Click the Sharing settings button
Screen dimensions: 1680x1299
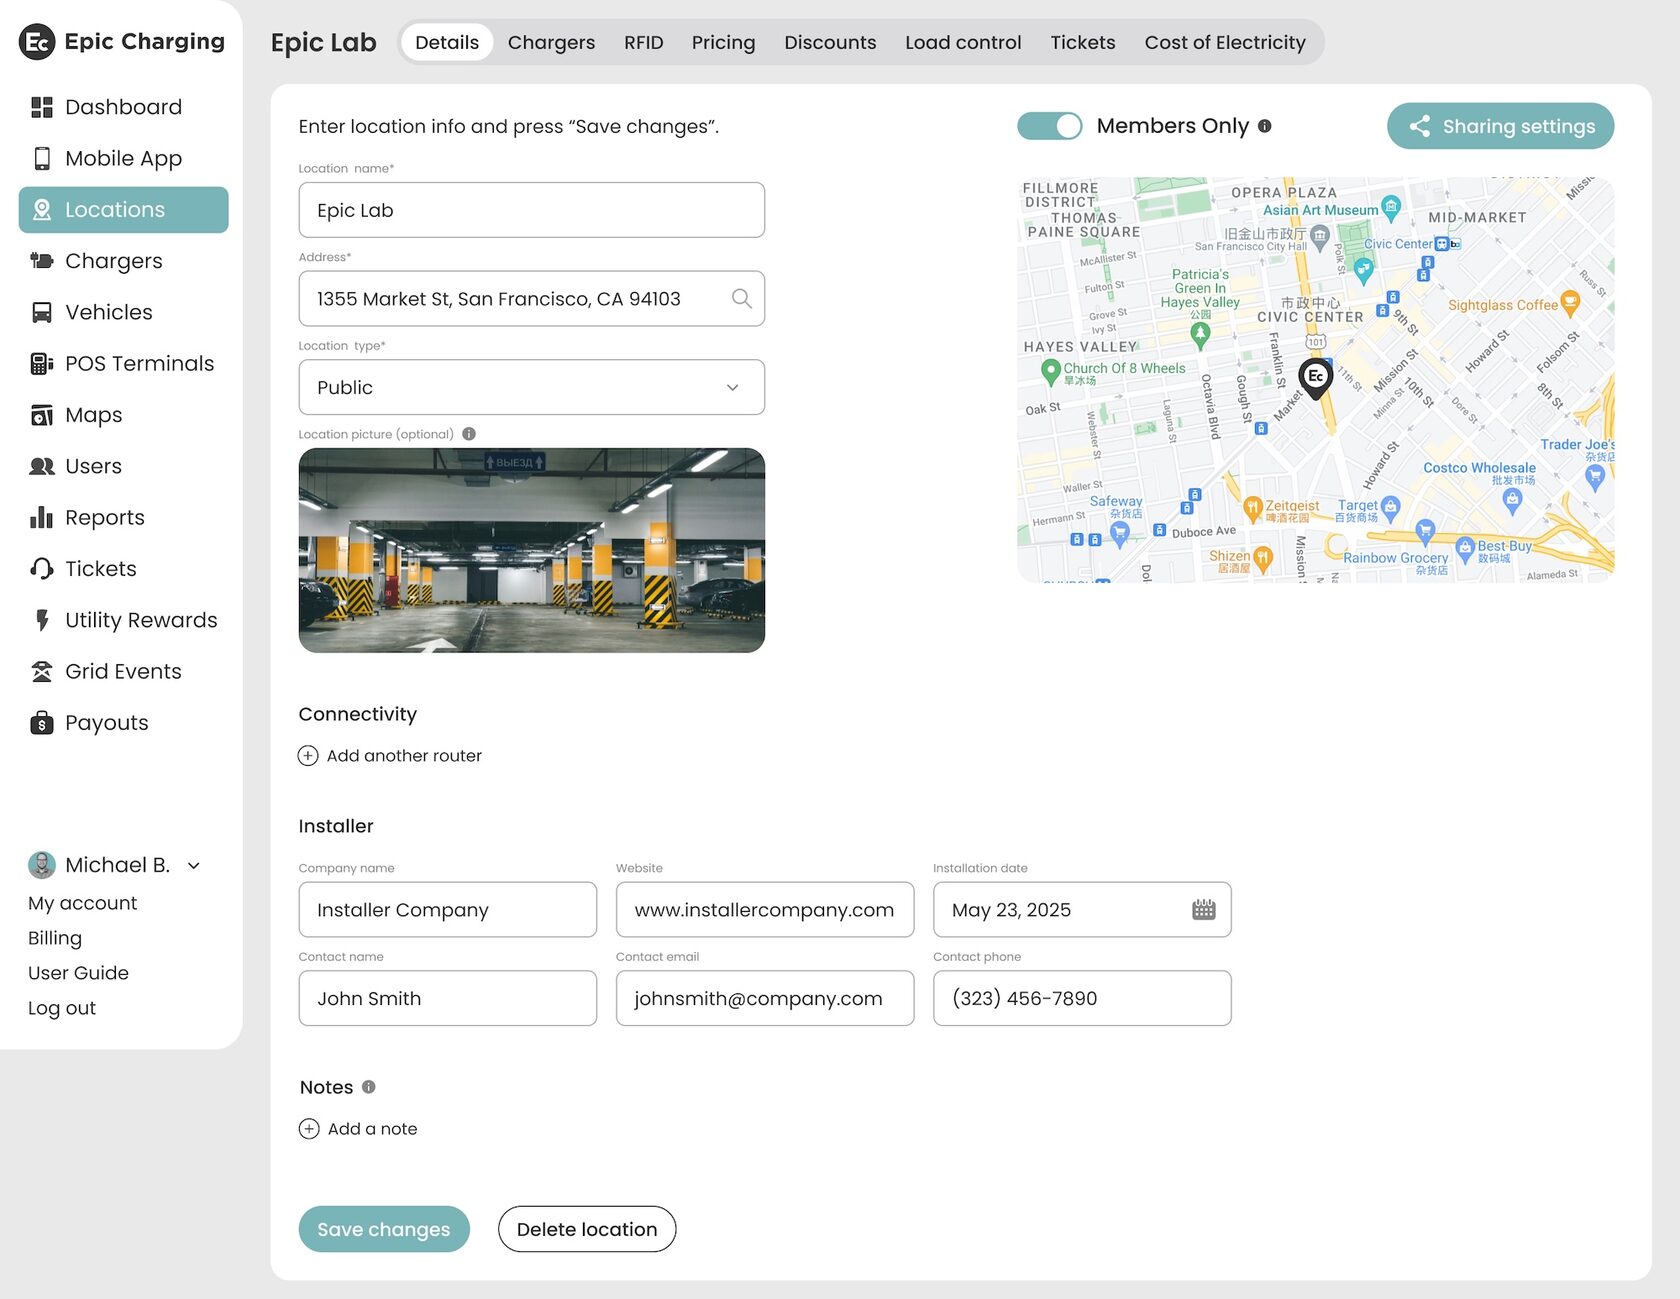(x=1500, y=126)
